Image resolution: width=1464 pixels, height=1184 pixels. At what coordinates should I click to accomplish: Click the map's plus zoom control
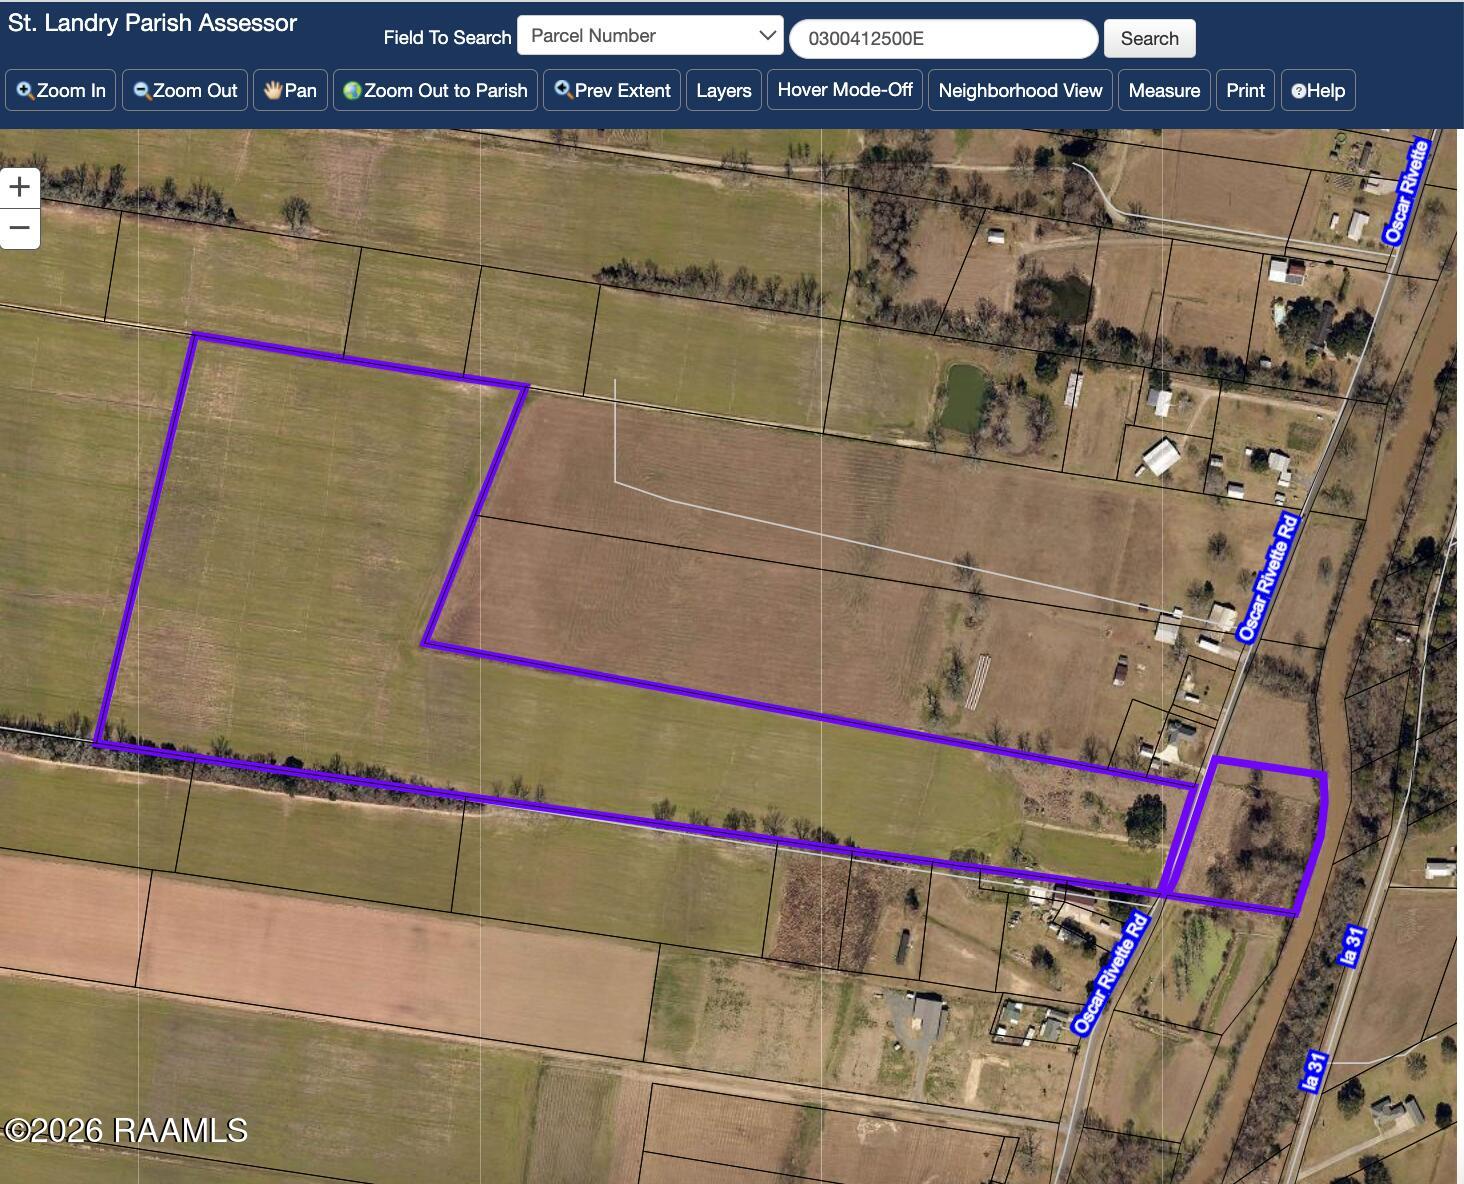(20, 186)
